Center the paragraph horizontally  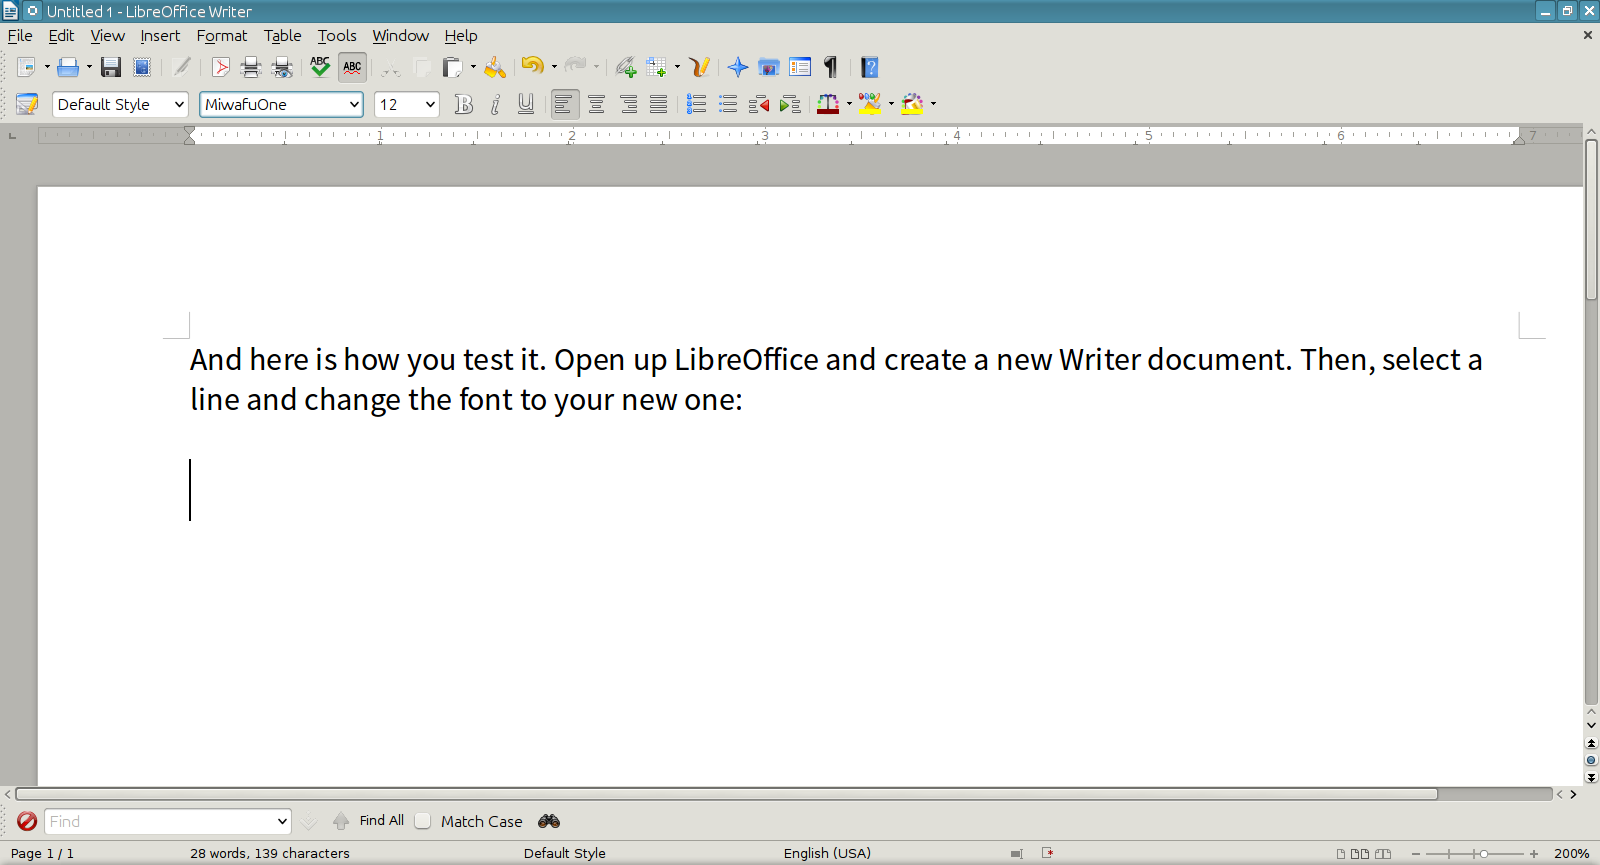pos(597,104)
